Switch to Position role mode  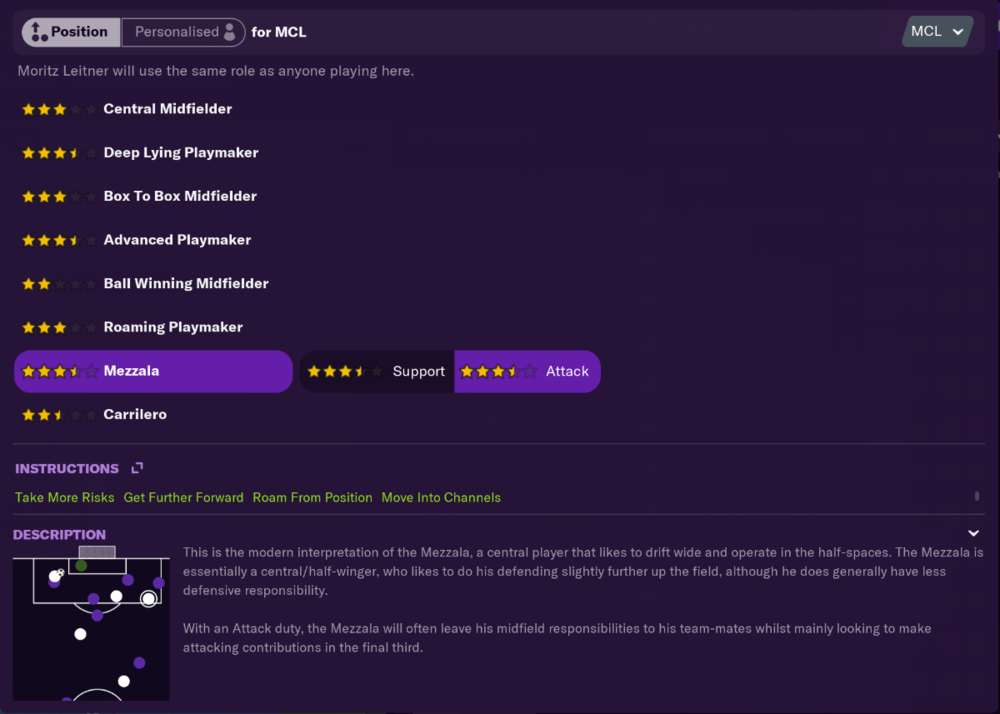(x=71, y=32)
